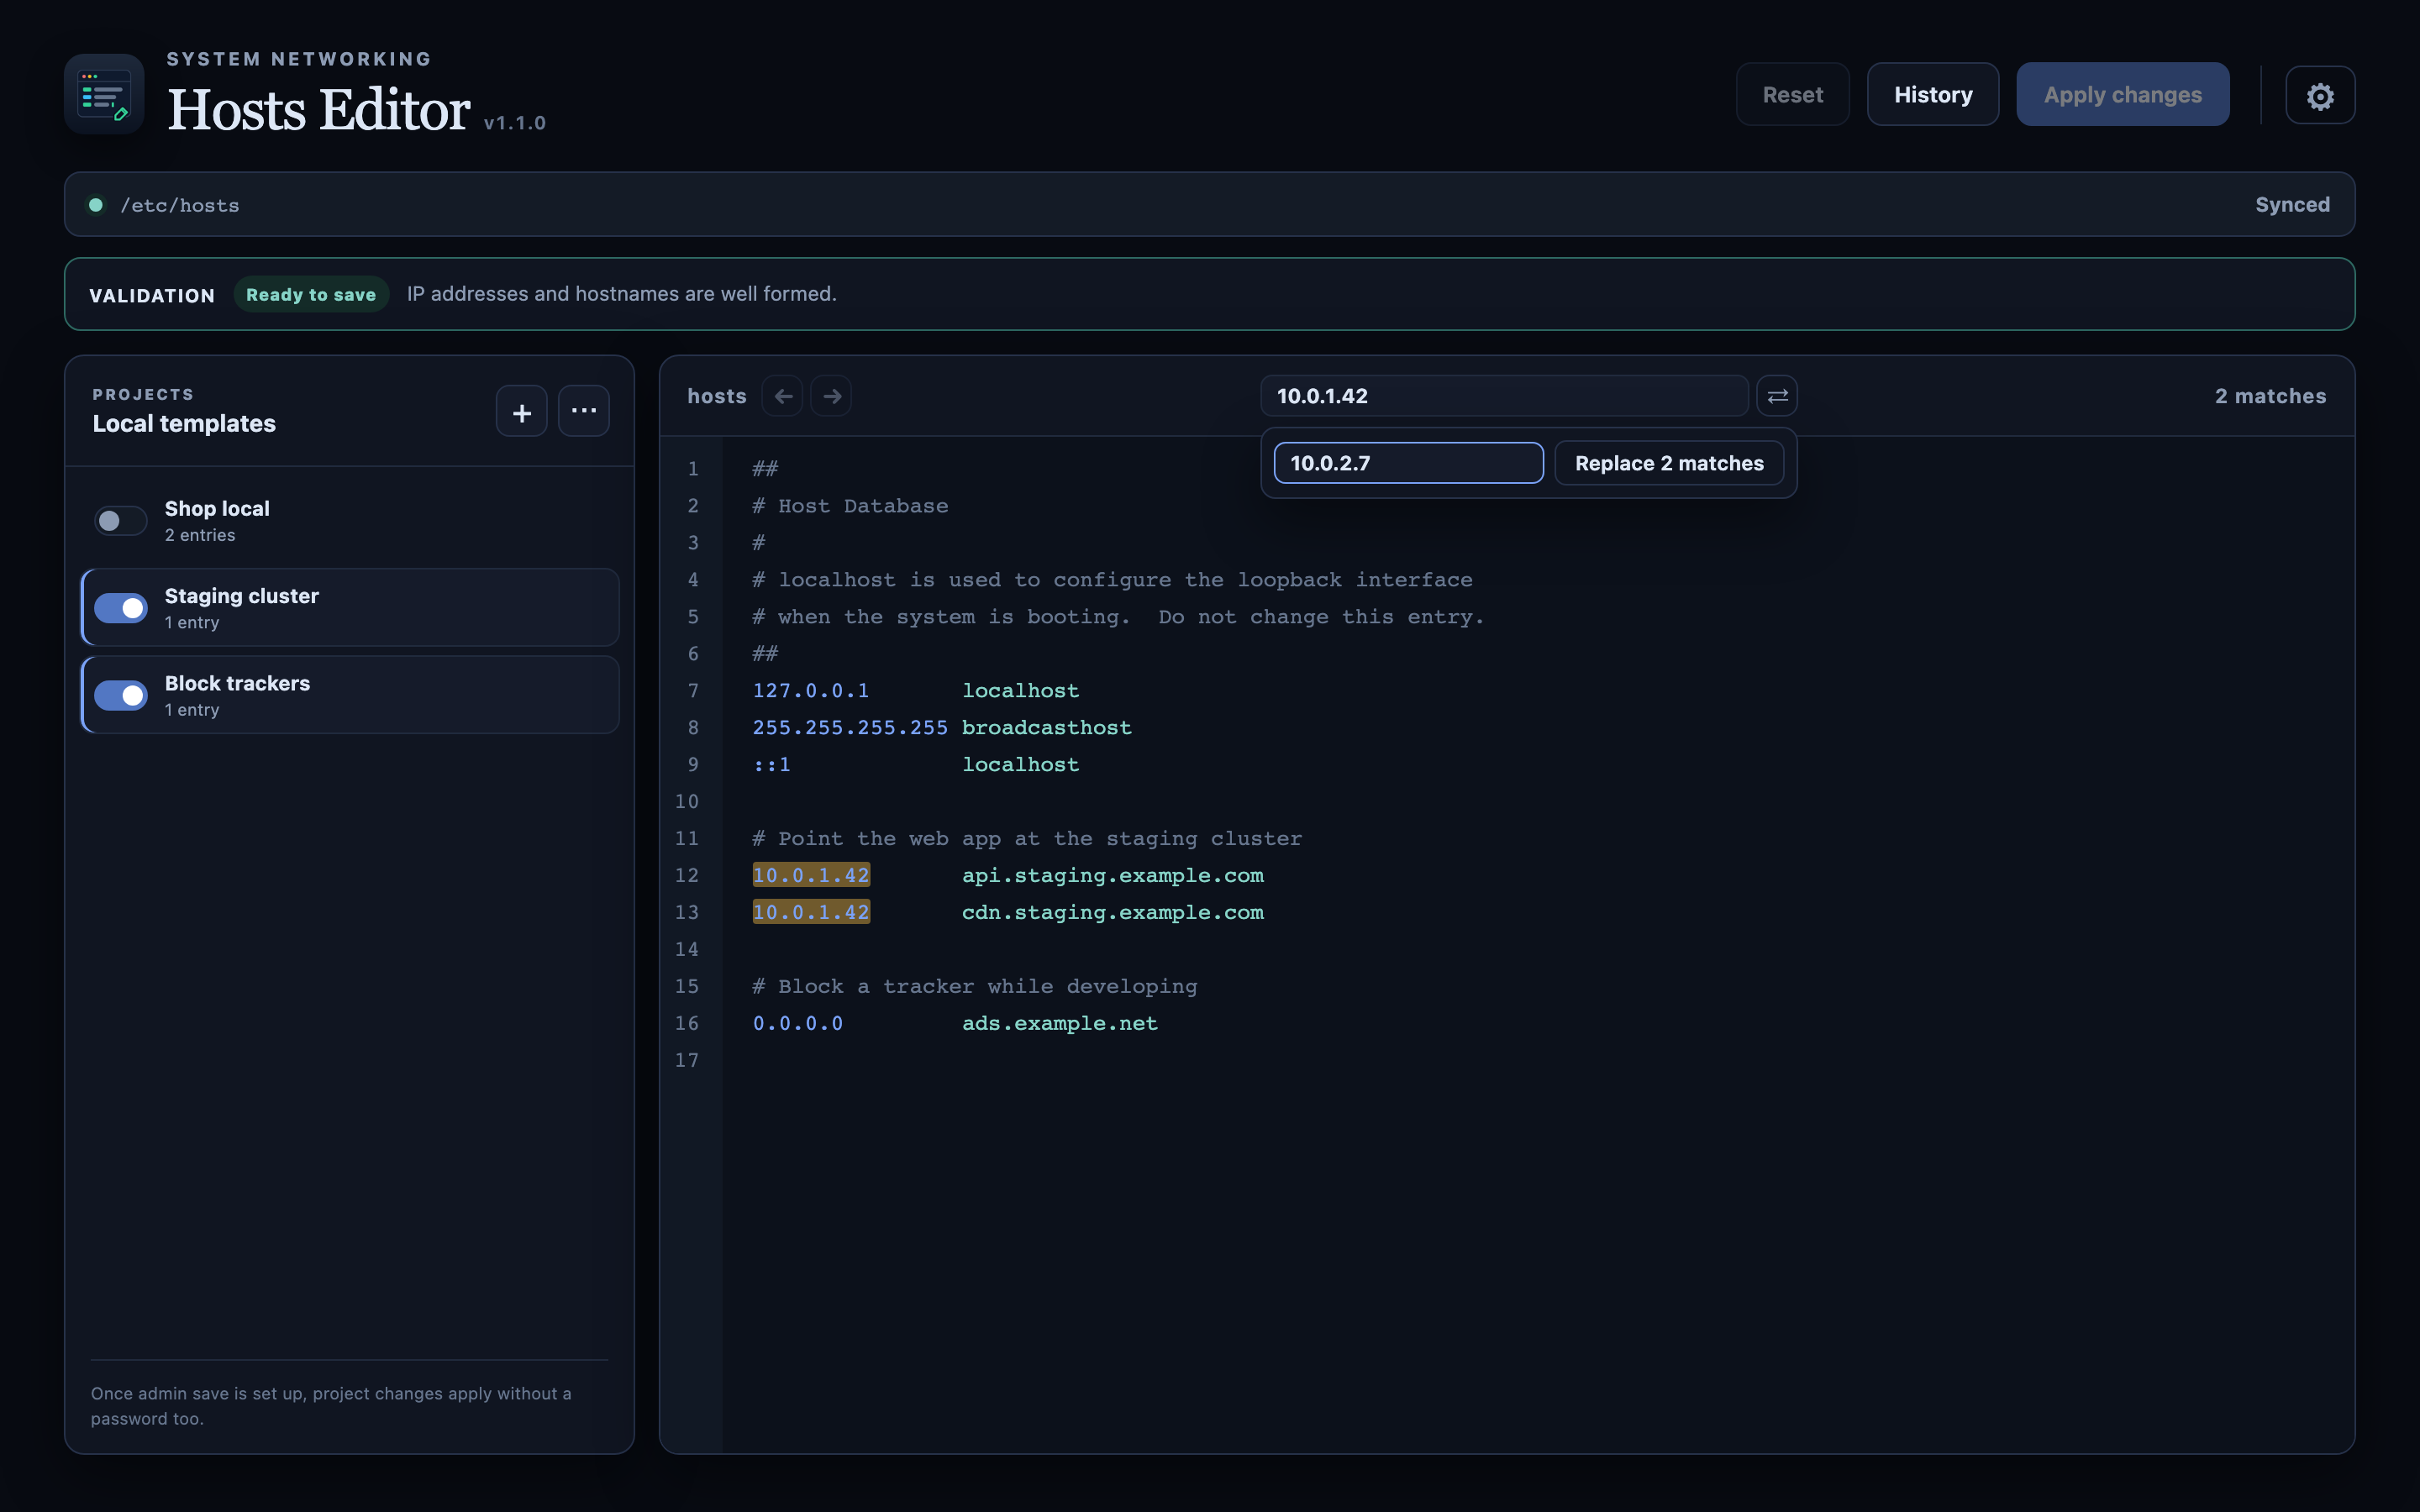Image resolution: width=2420 pixels, height=1512 pixels.
Task: Click api.staging.example.com hostname
Action: tap(1113, 875)
